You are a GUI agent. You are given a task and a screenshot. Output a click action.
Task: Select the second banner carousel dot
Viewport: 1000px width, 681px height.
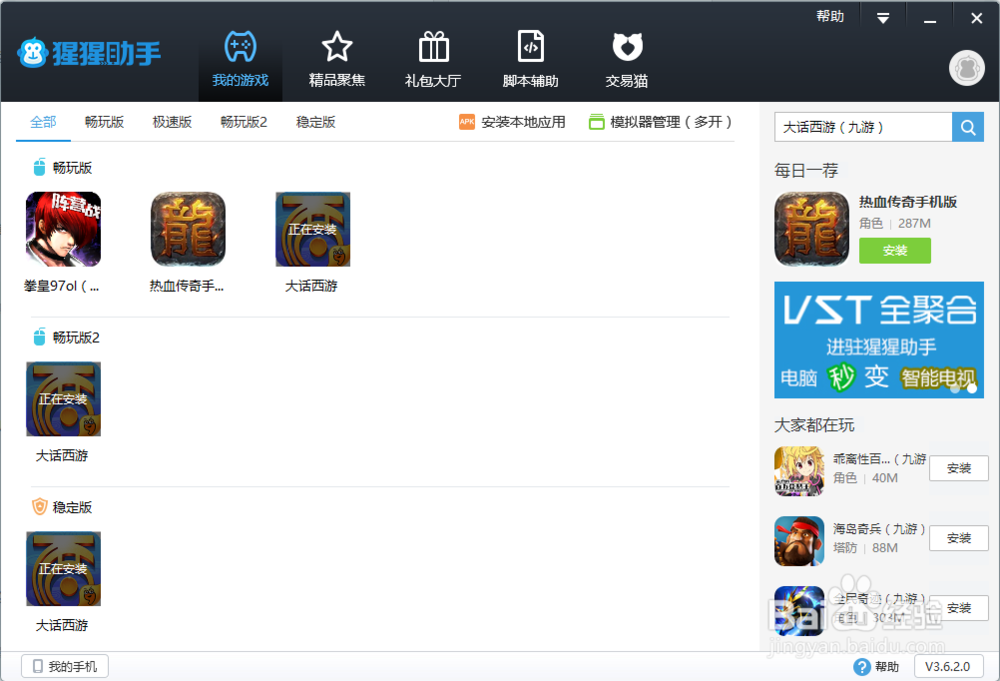[x=971, y=388]
